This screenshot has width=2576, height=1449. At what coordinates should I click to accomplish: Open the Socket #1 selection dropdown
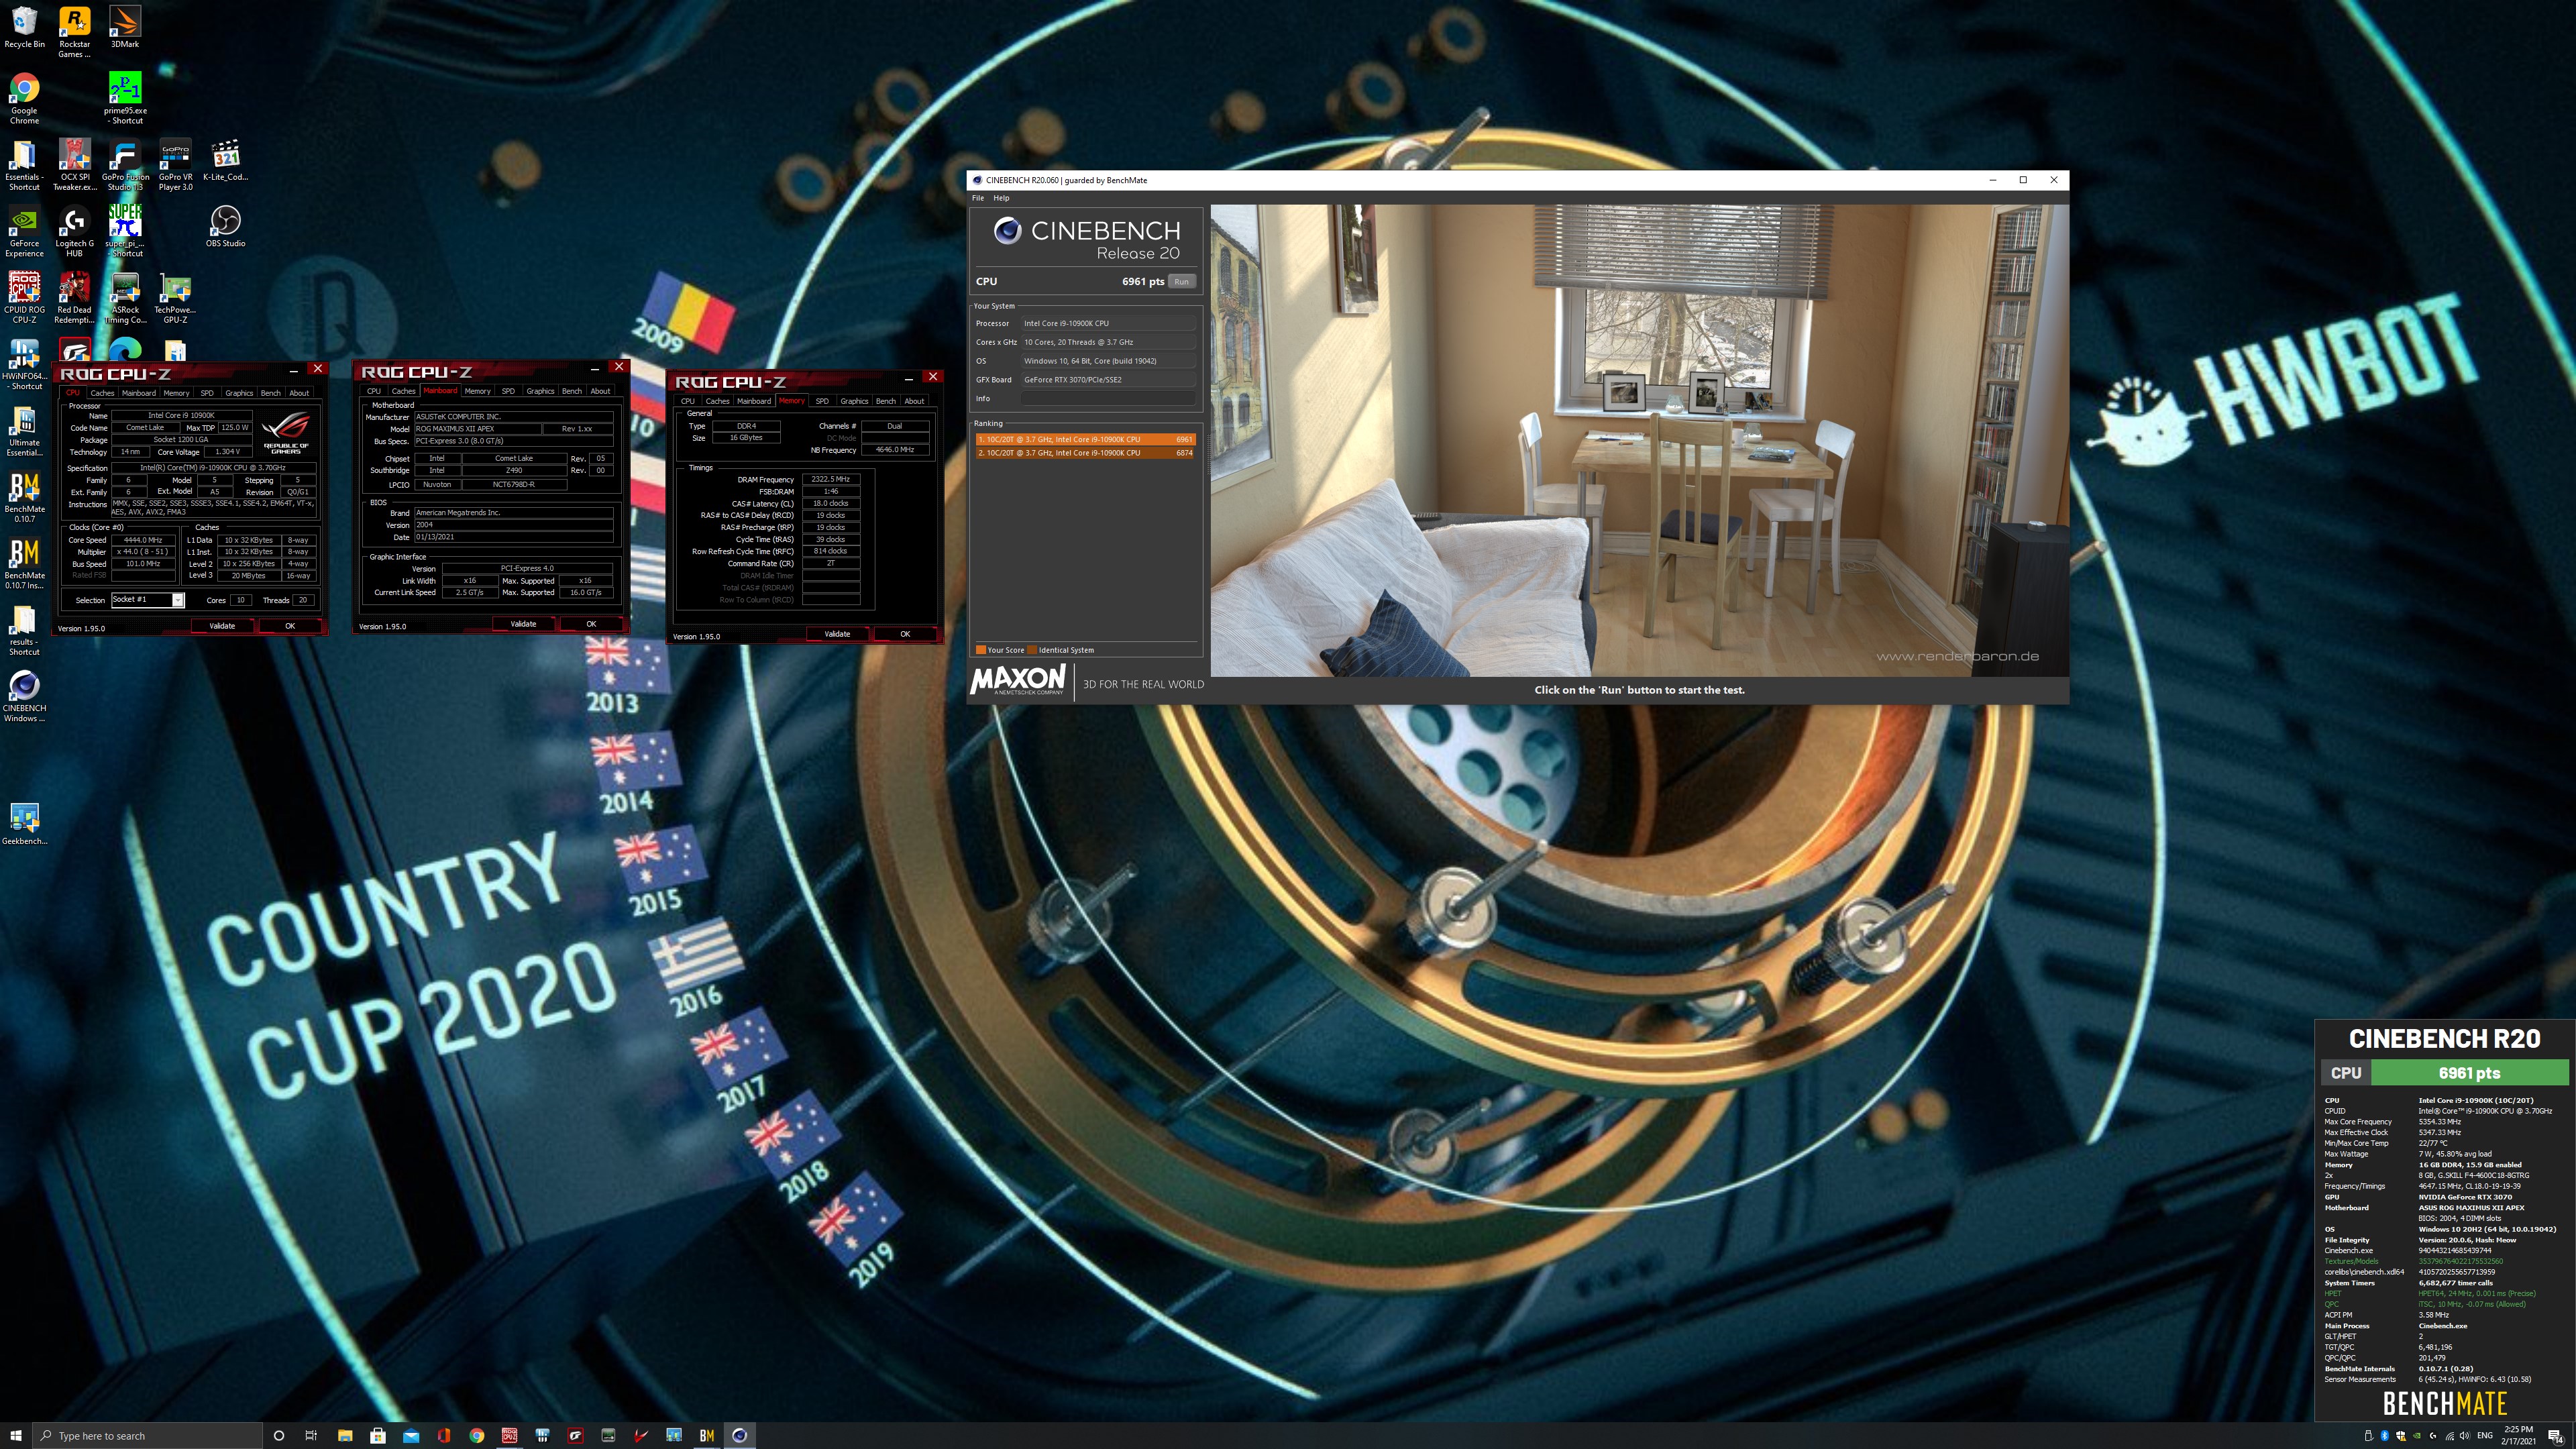tap(147, 600)
